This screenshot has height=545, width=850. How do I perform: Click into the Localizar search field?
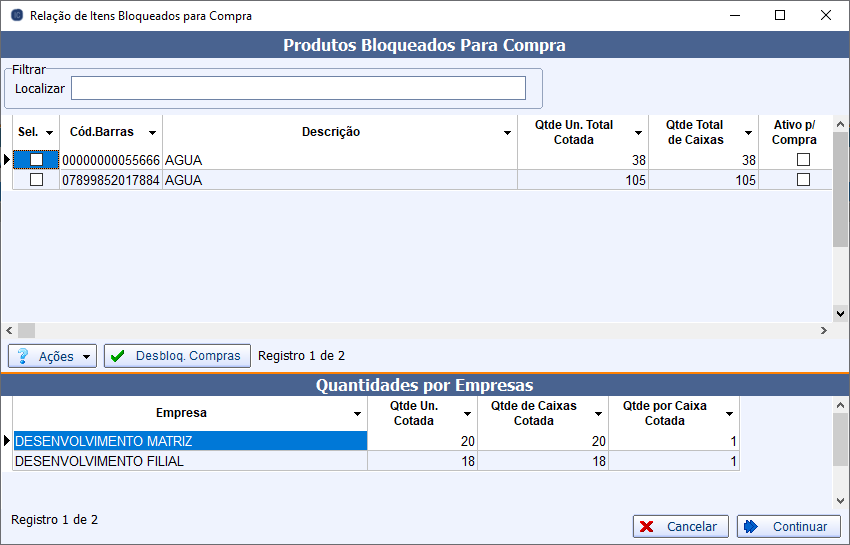[x=298, y=89]
